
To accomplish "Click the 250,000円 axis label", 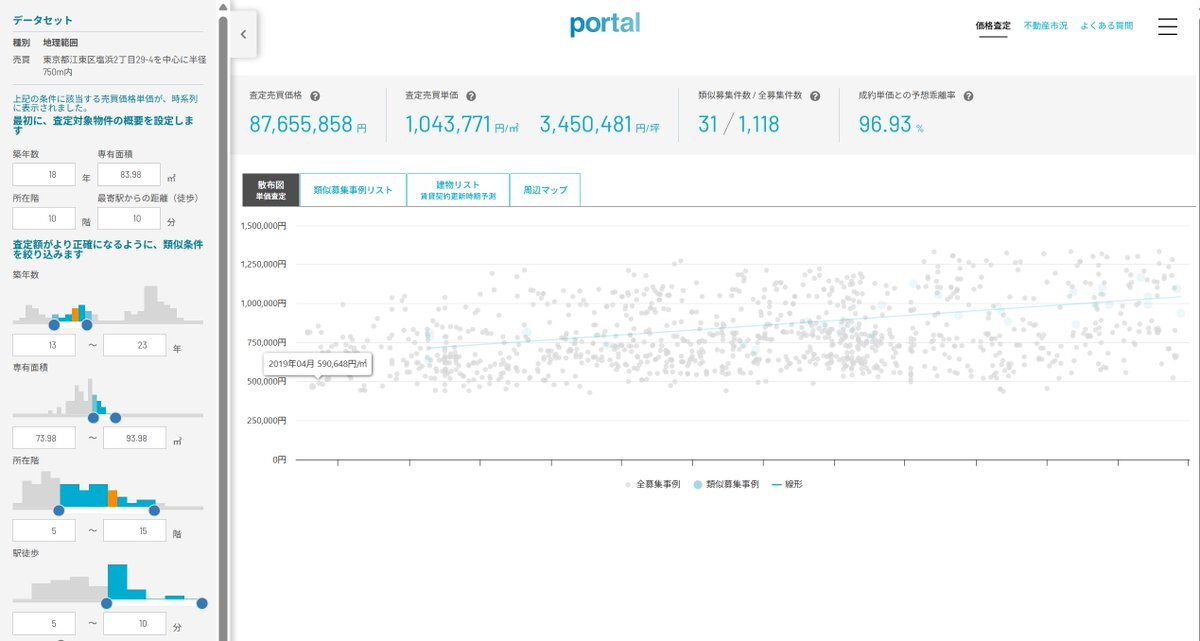I will tap(267, 420).
